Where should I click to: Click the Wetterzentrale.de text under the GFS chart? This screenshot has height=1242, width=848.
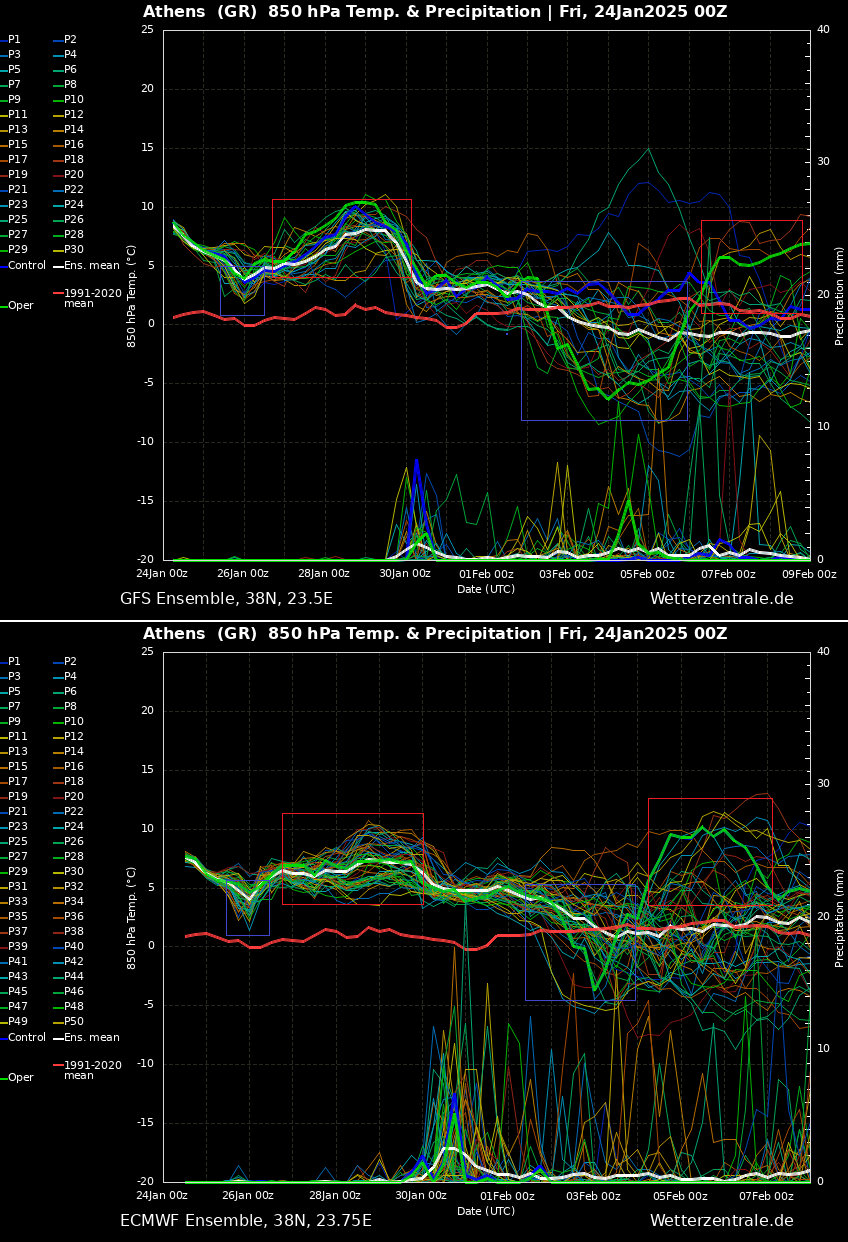[x=721, y=599]
